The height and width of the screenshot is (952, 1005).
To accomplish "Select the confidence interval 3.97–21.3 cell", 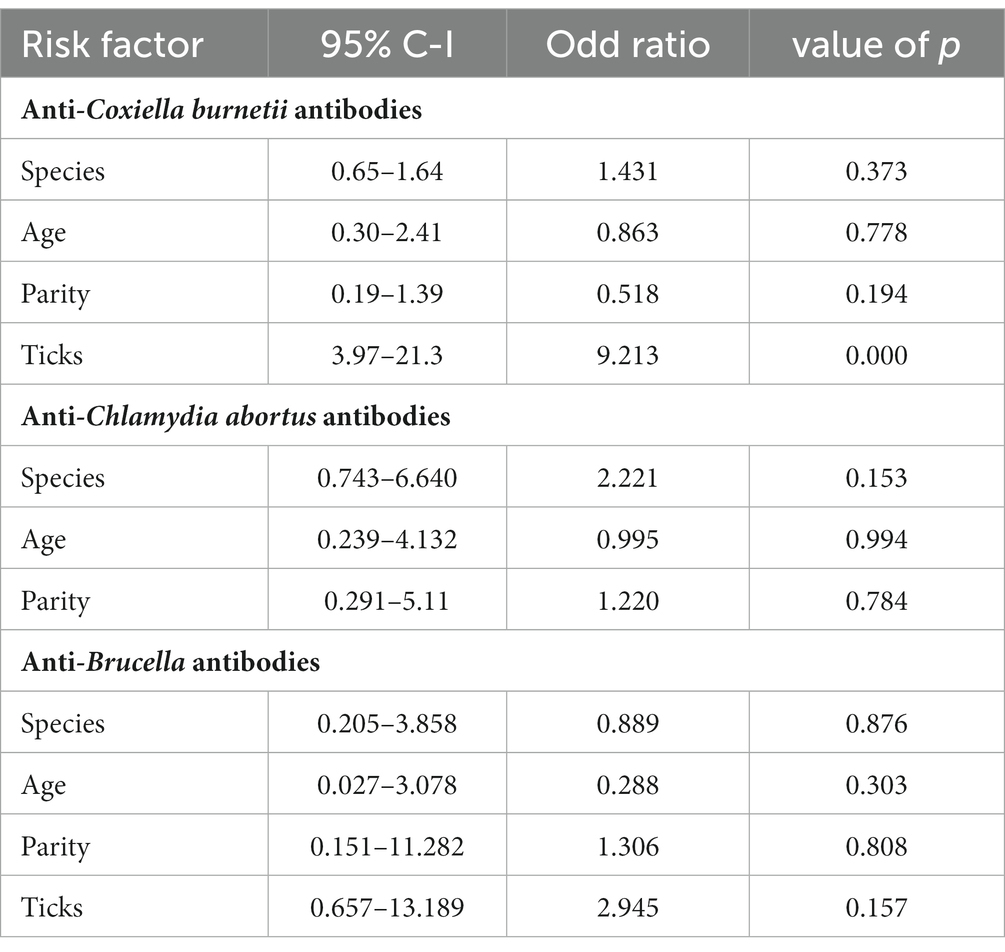I will click(387, 354).
